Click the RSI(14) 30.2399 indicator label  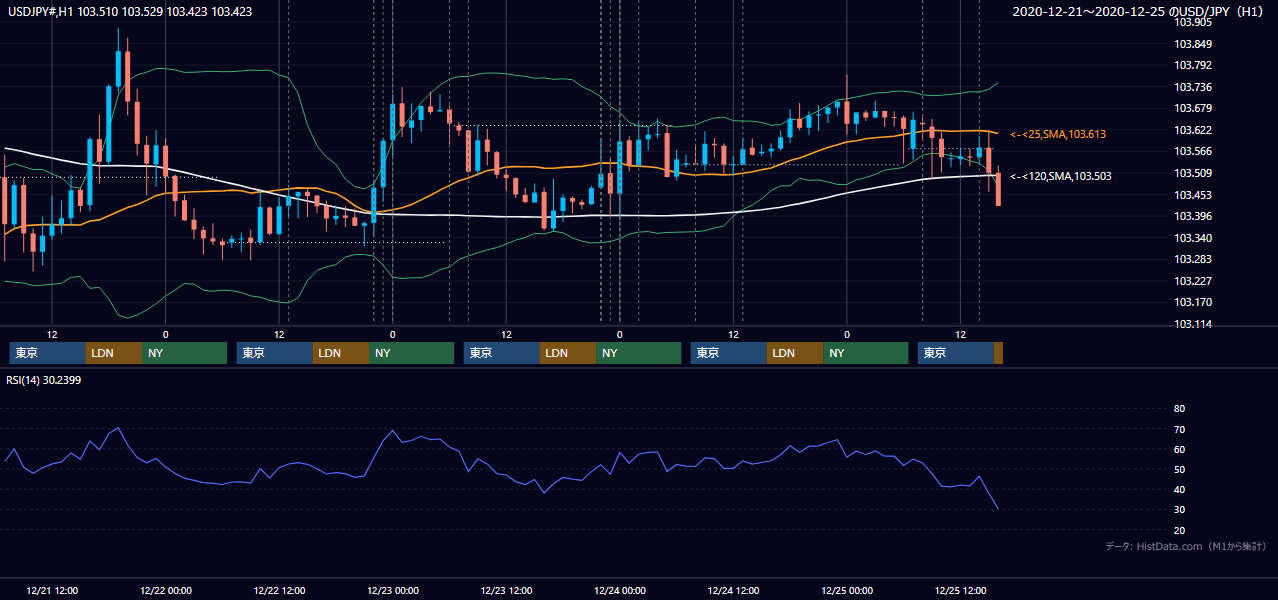[x=44, y=380]
